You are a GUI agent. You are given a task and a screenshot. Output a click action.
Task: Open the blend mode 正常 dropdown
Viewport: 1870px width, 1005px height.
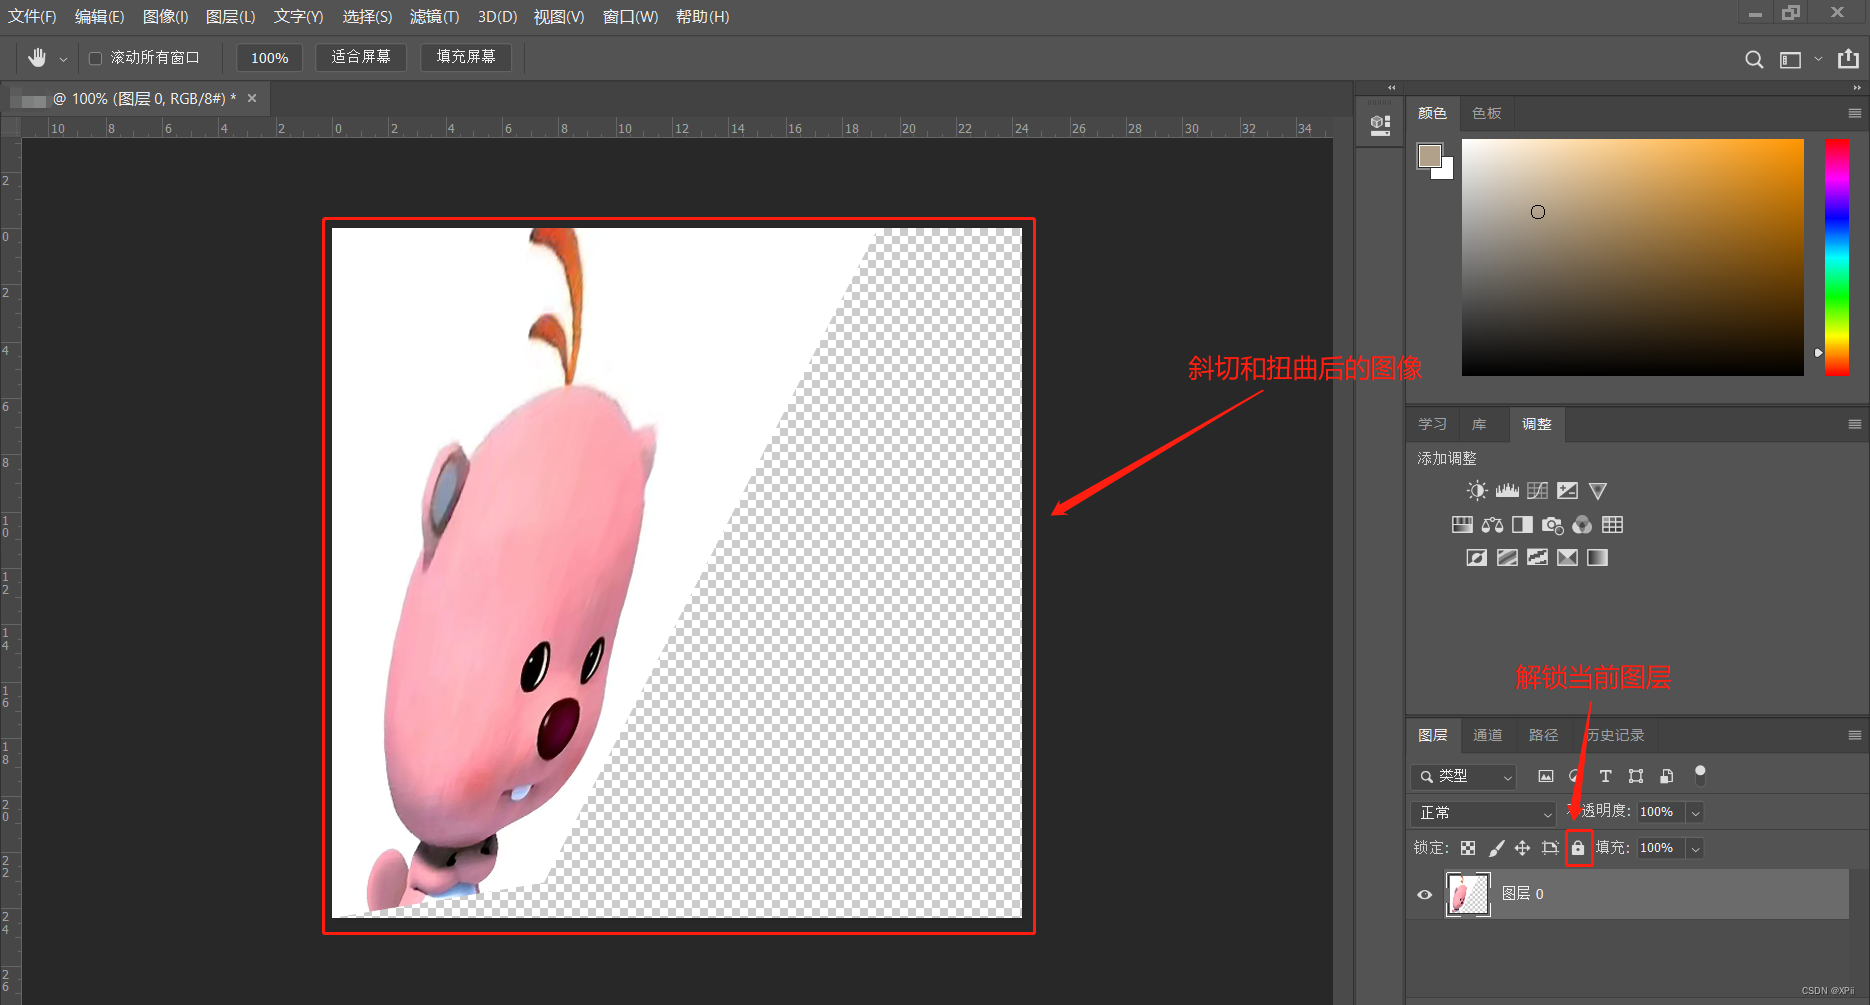point(1483,813)
